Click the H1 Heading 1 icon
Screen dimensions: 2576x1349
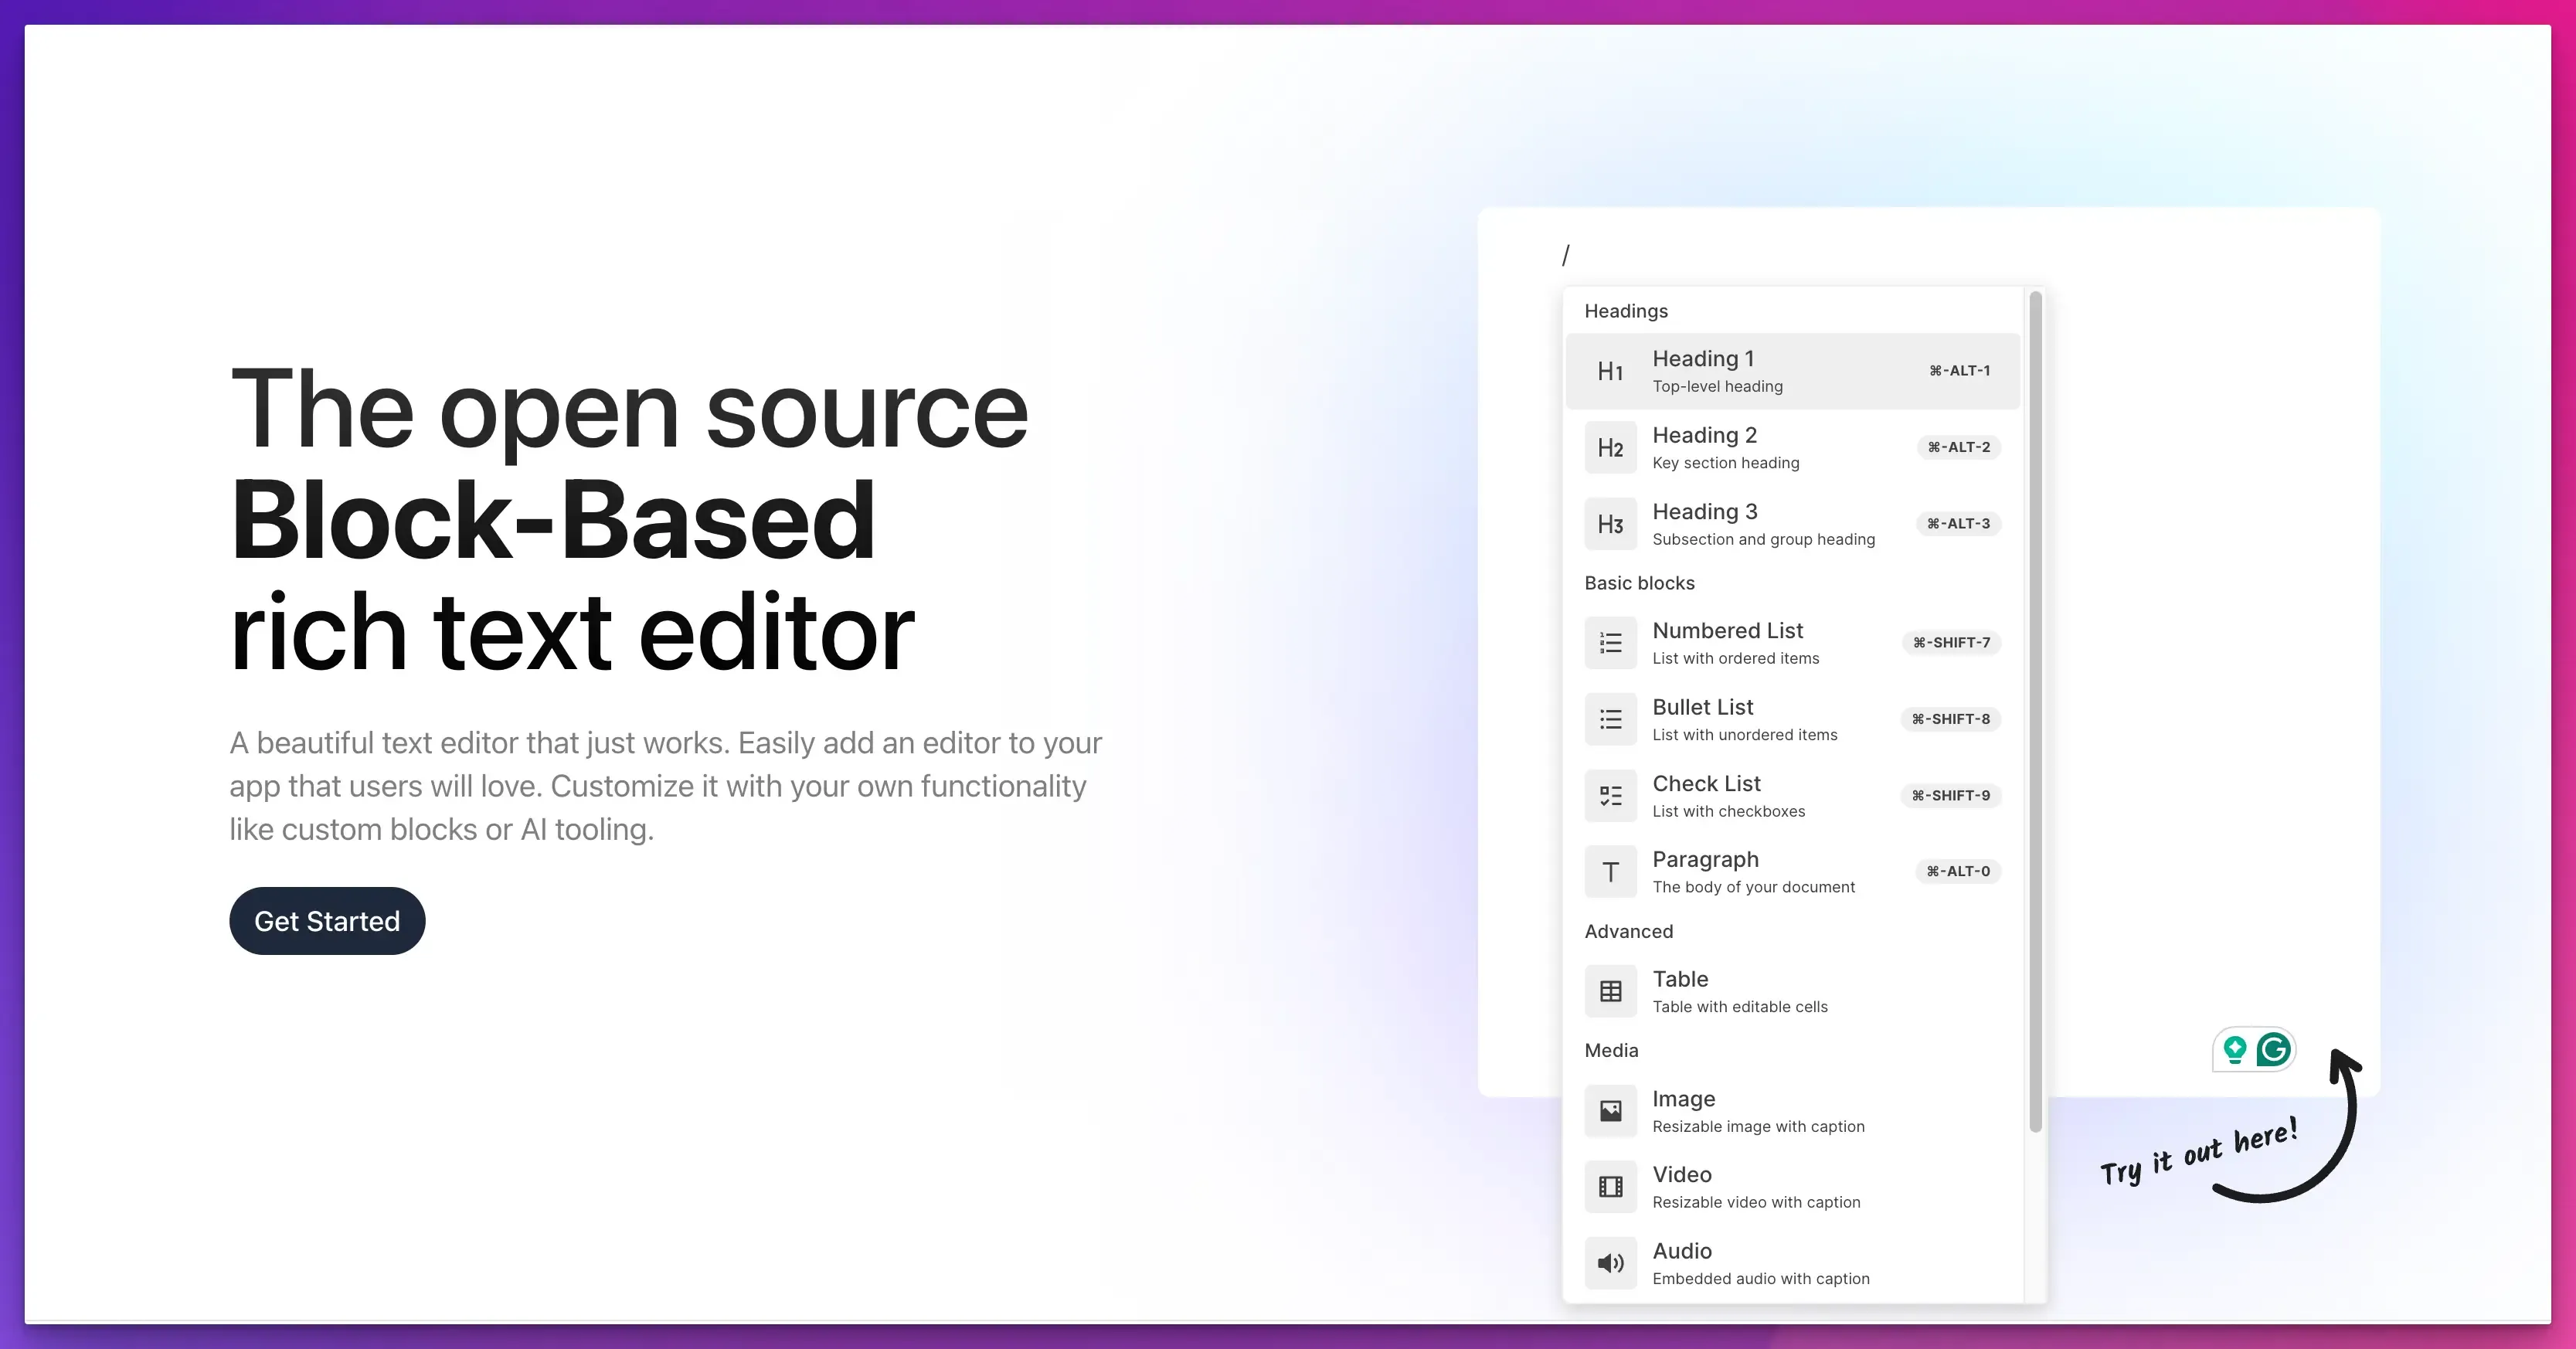tap(1610, 371)
